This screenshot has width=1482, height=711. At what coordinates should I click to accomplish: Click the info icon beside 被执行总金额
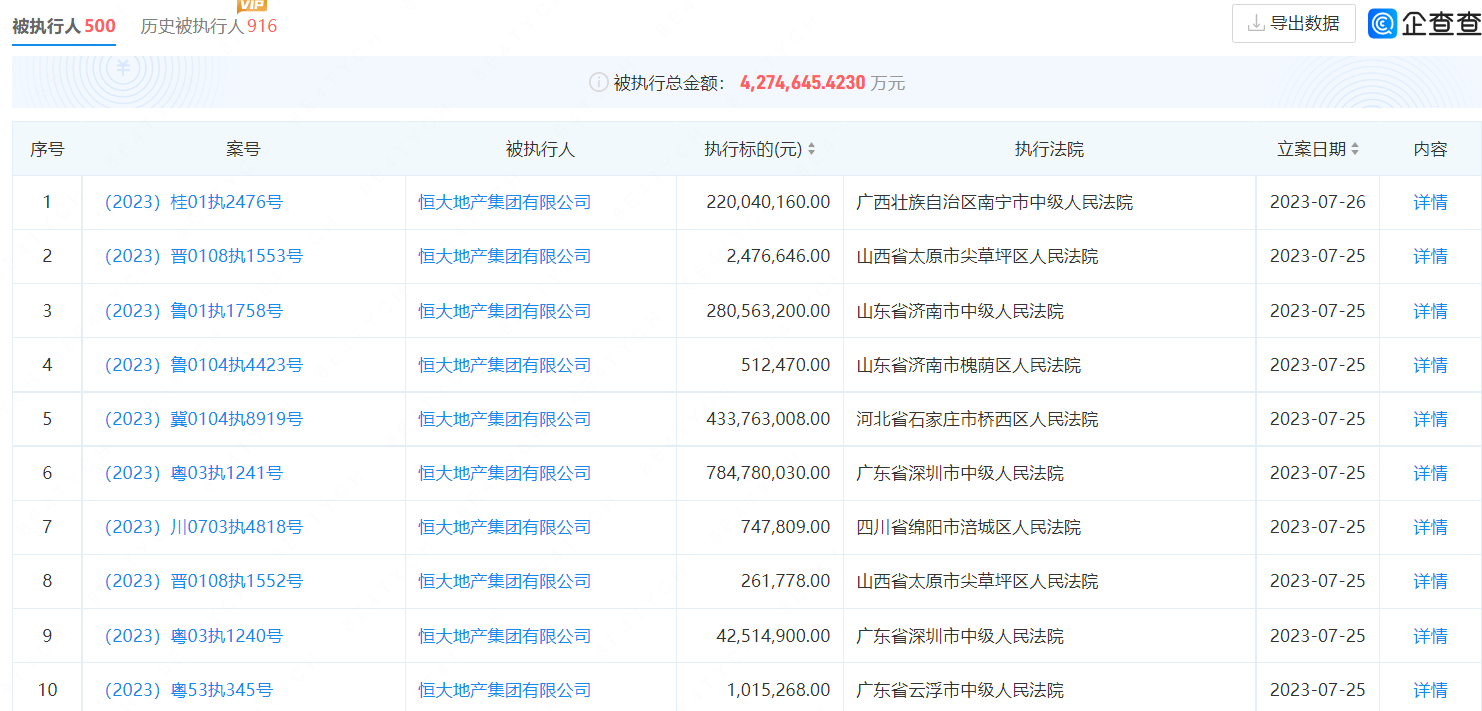coord(598,83)
